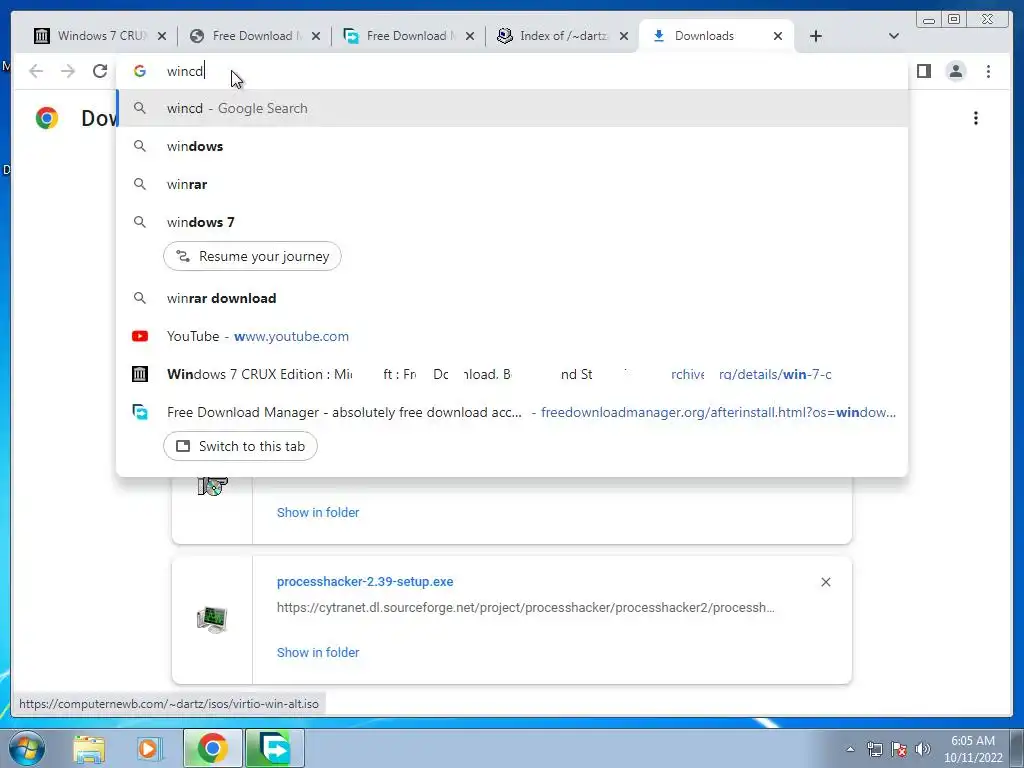1024x768 pixels.
Task: Go forward with the forward arrow
Action: pyautogui.click(x=68, y=71)
